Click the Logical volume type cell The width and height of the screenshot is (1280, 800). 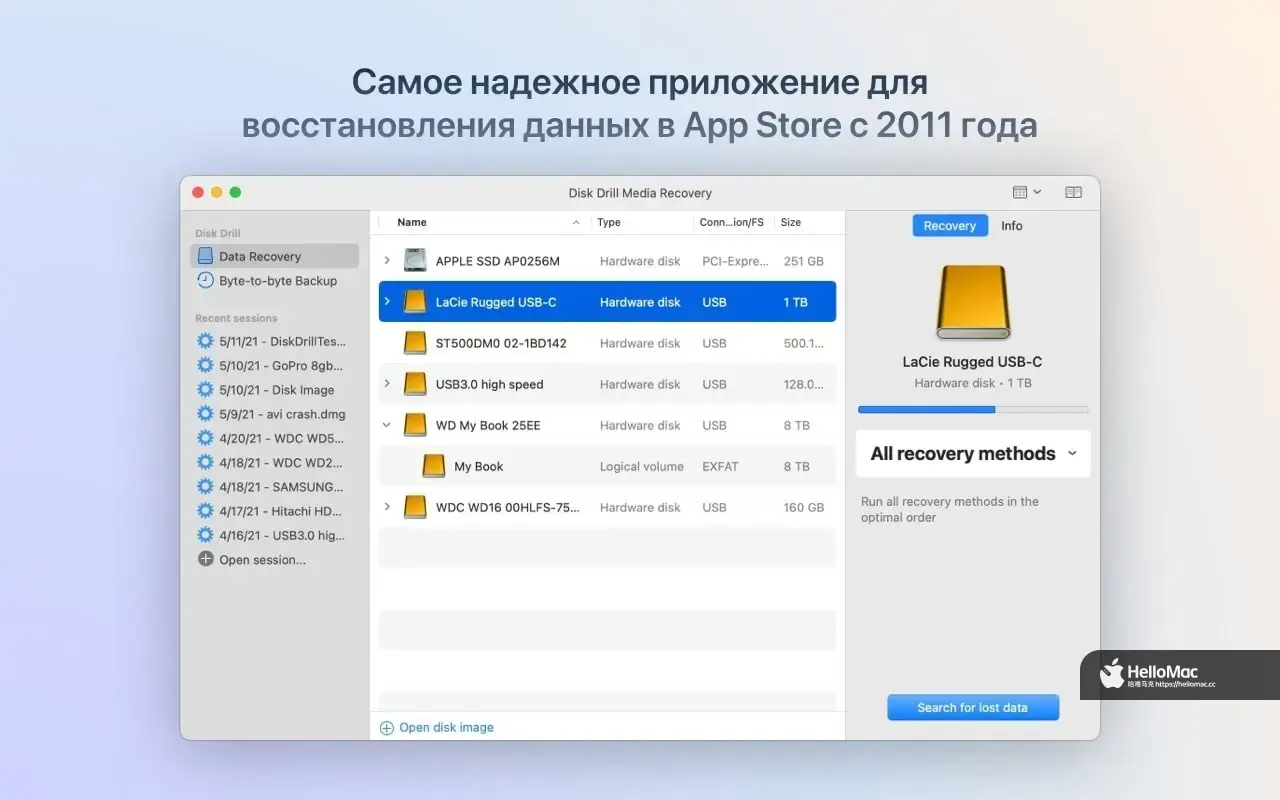click(642, 466)
